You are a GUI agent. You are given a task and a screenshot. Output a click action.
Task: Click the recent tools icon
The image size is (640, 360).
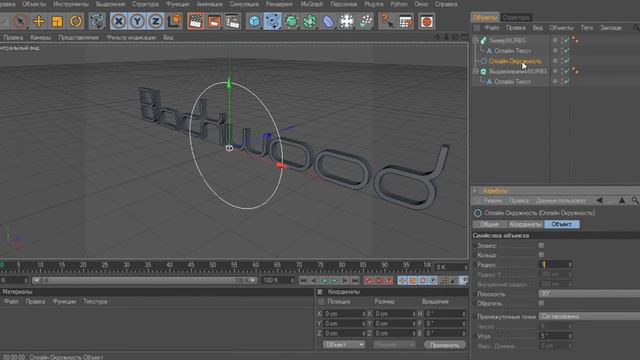97,21
